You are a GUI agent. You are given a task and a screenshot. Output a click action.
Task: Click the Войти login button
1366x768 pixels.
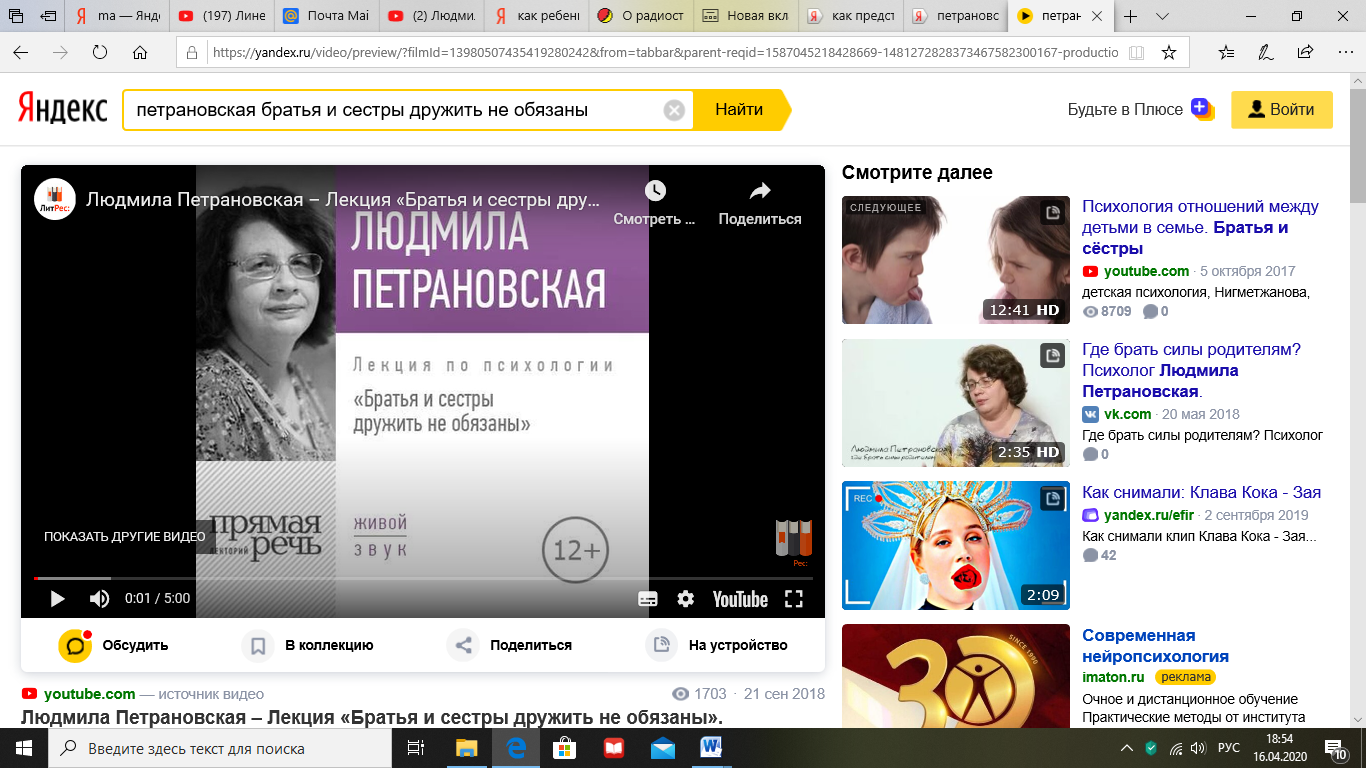click(1282, 110)
